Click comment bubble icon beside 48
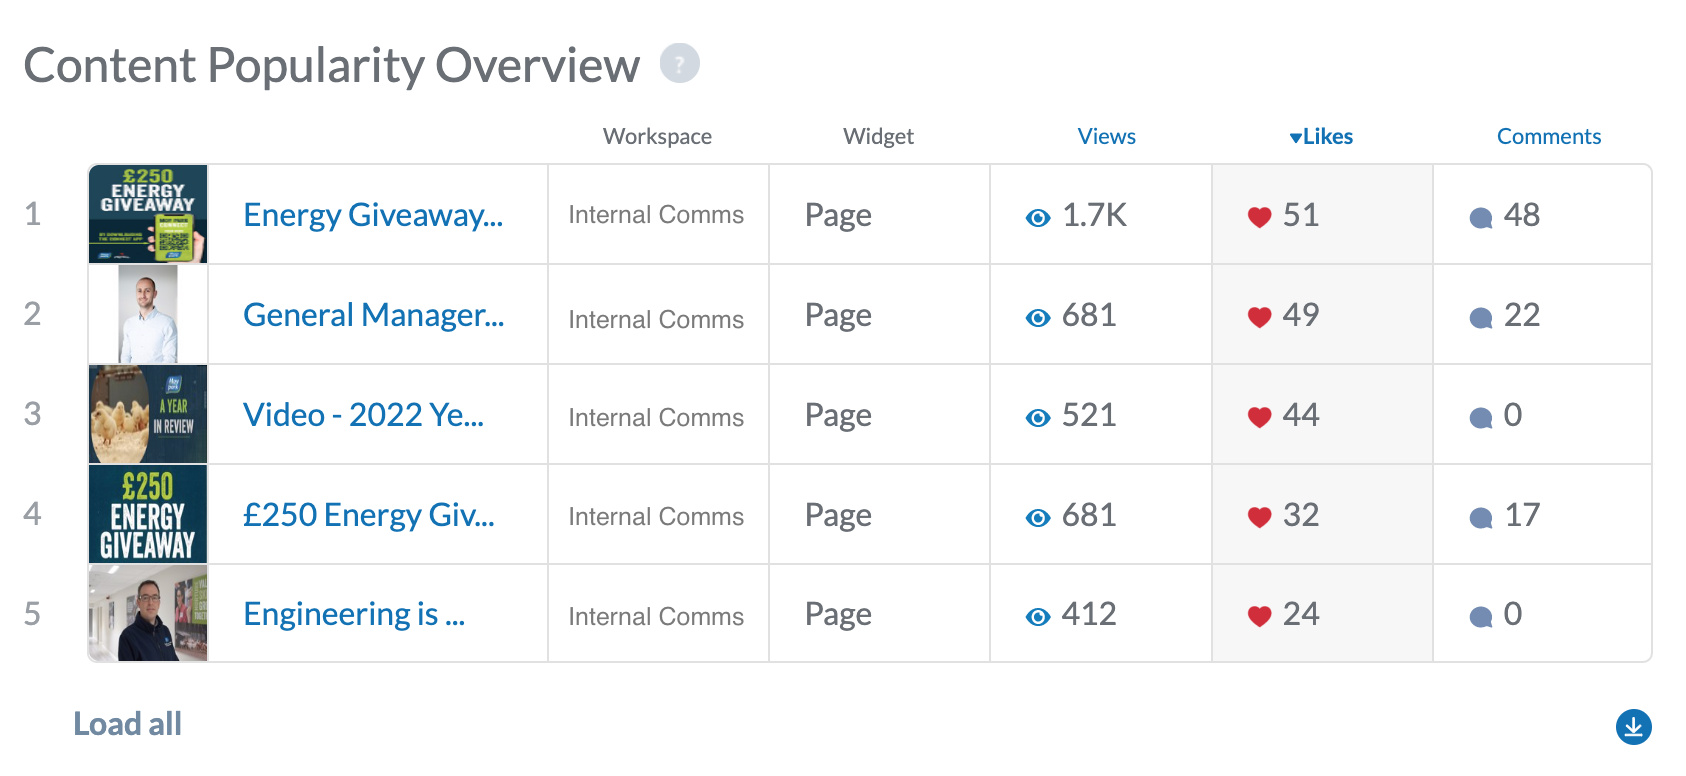 tap(1481, 218)
